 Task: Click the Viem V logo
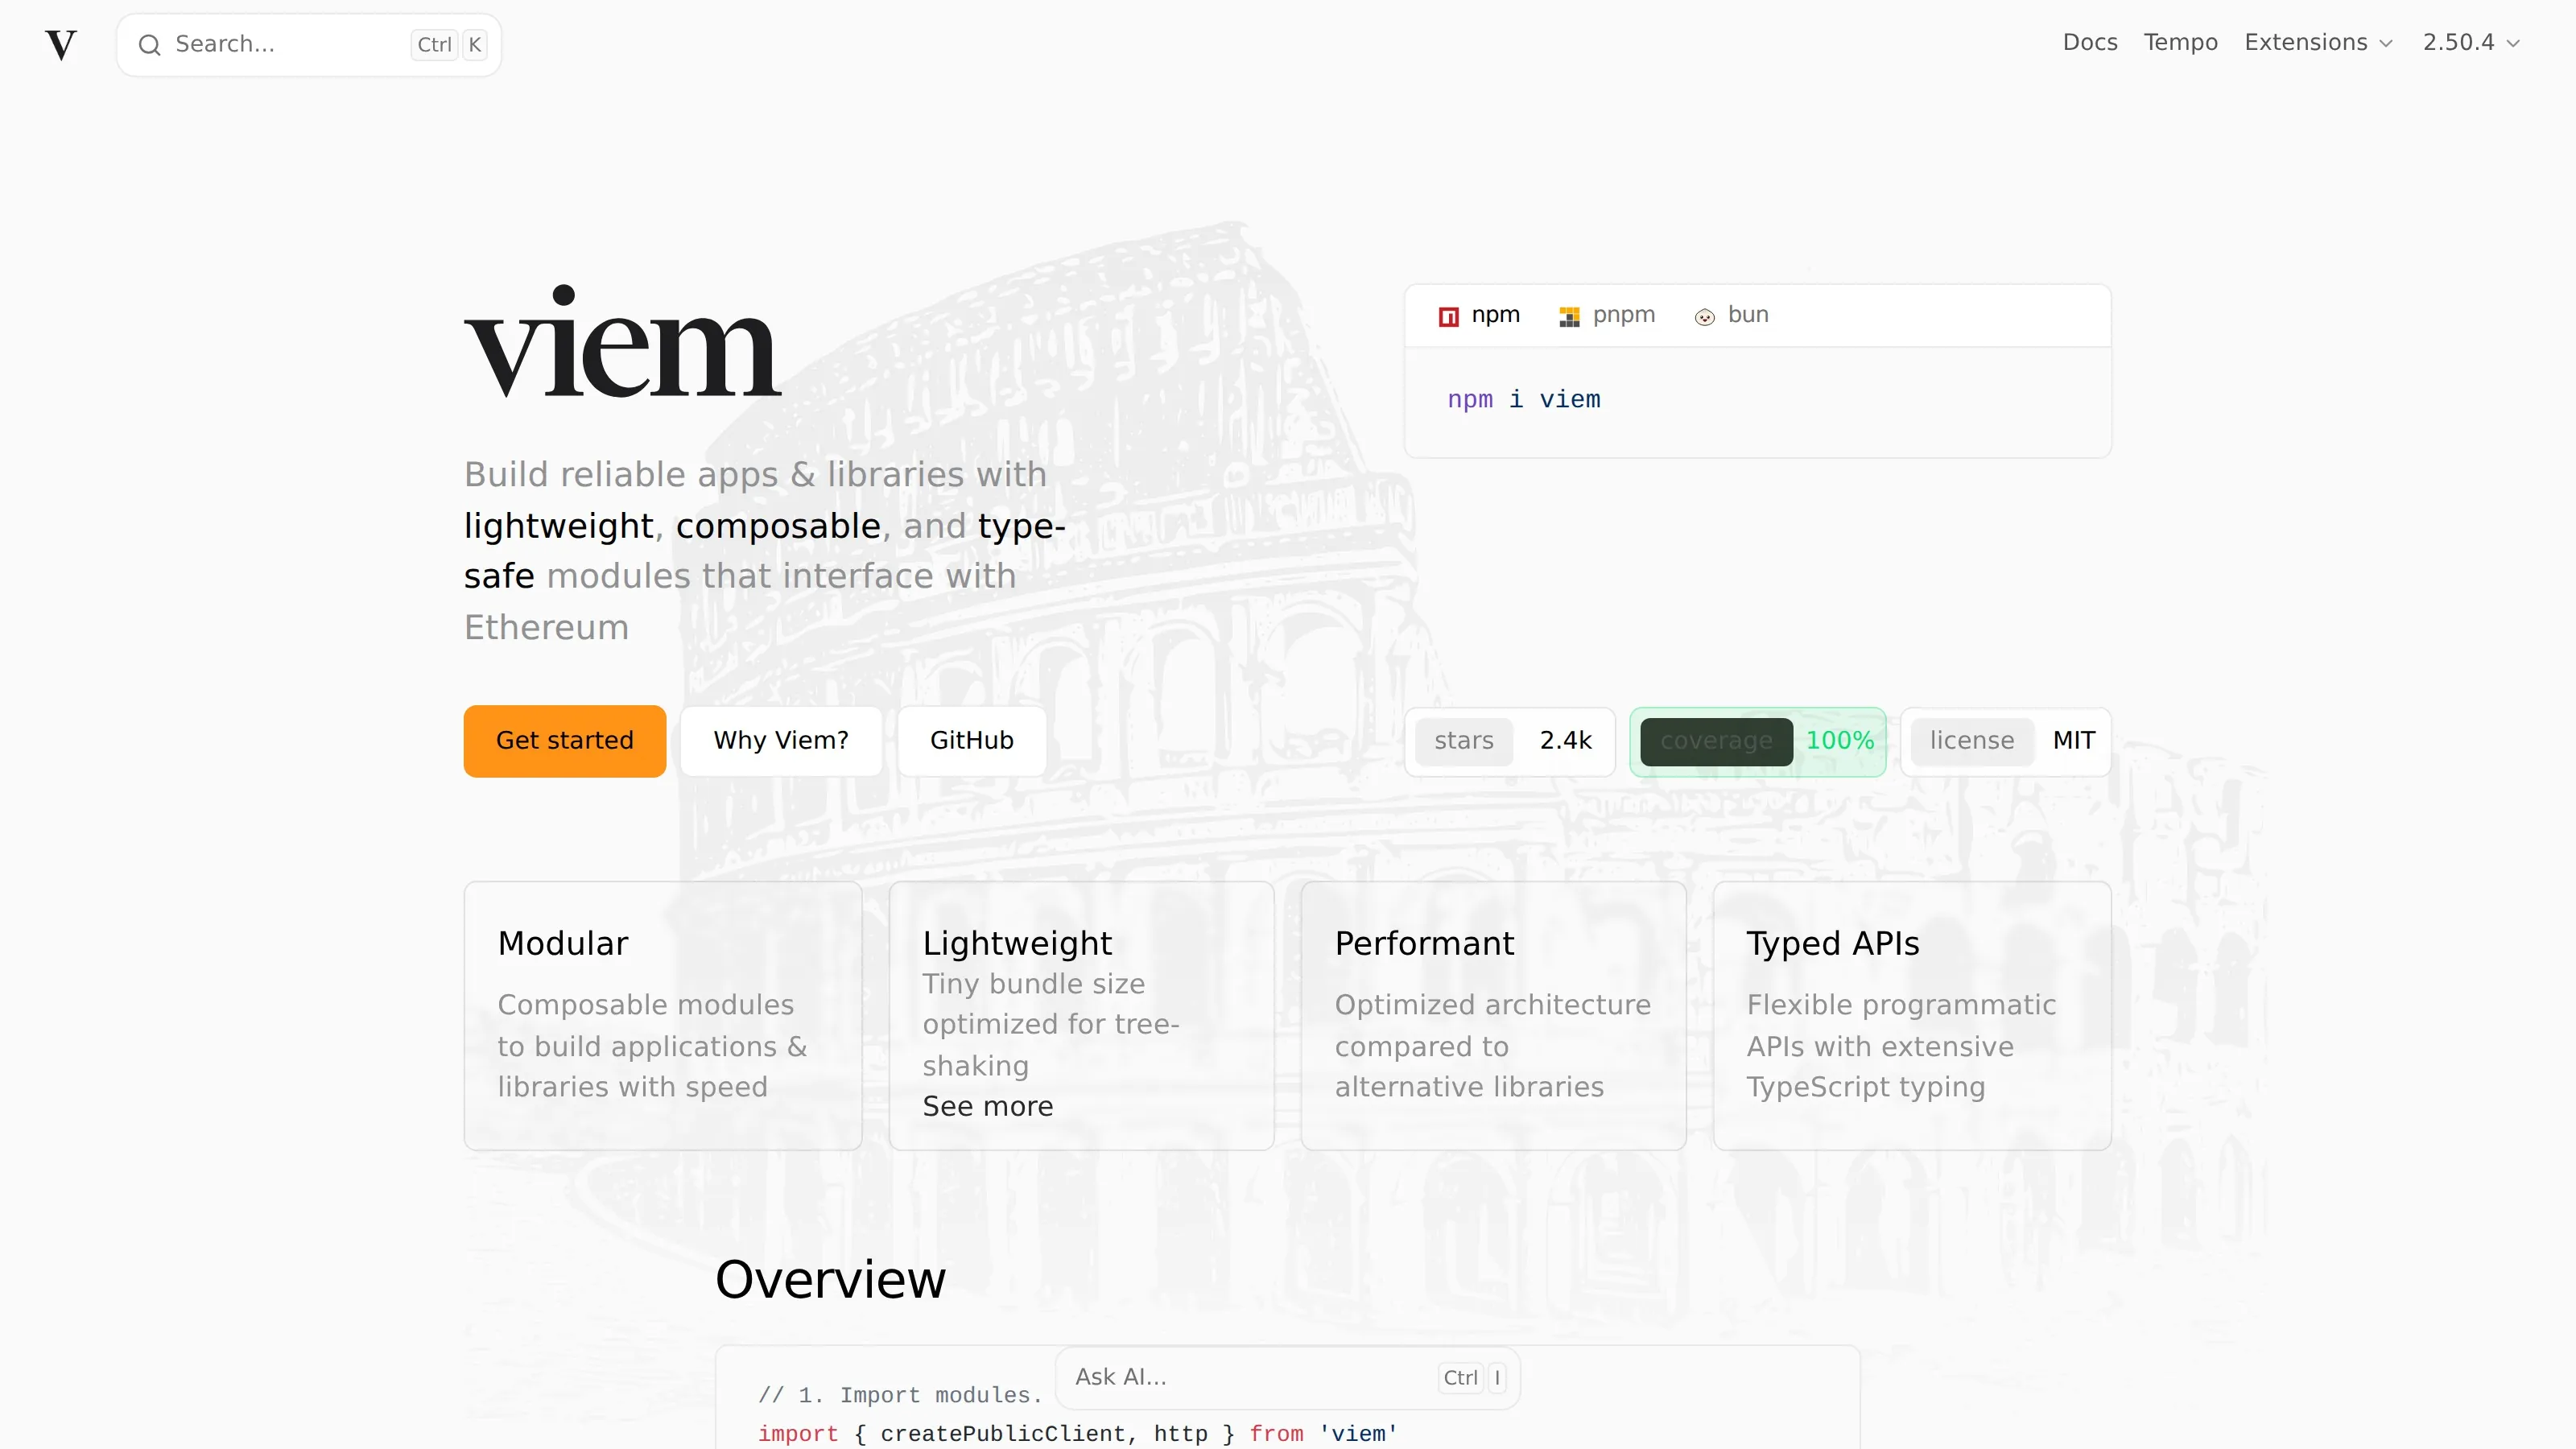click(x=61, y=44)
